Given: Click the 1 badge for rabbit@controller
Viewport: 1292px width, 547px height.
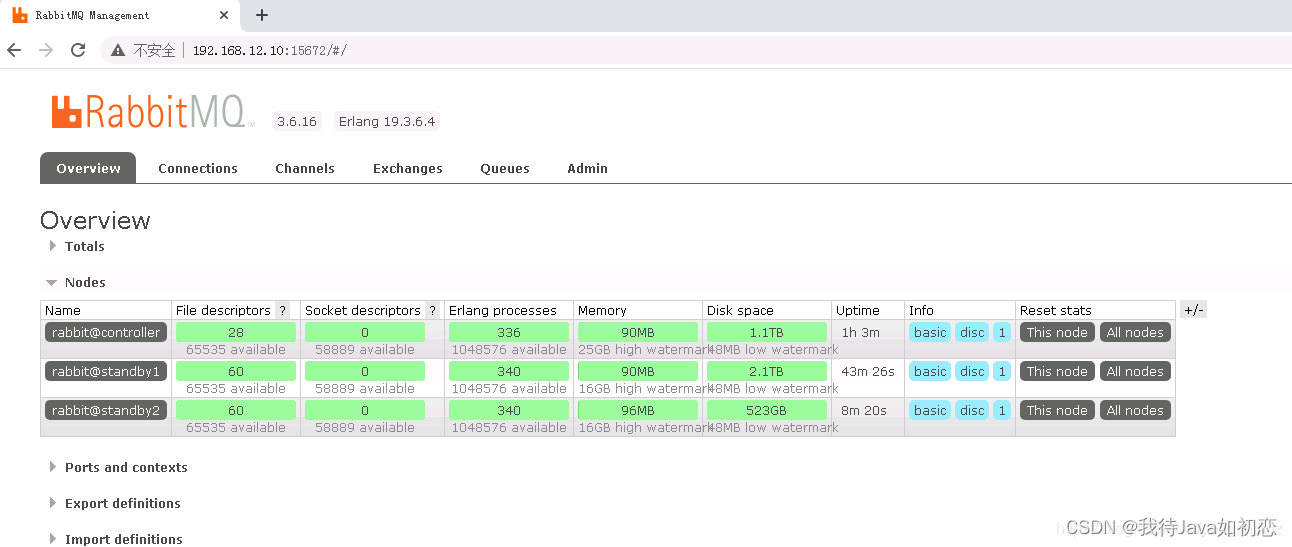Looking at the screenshot, I should point(1002,332).
